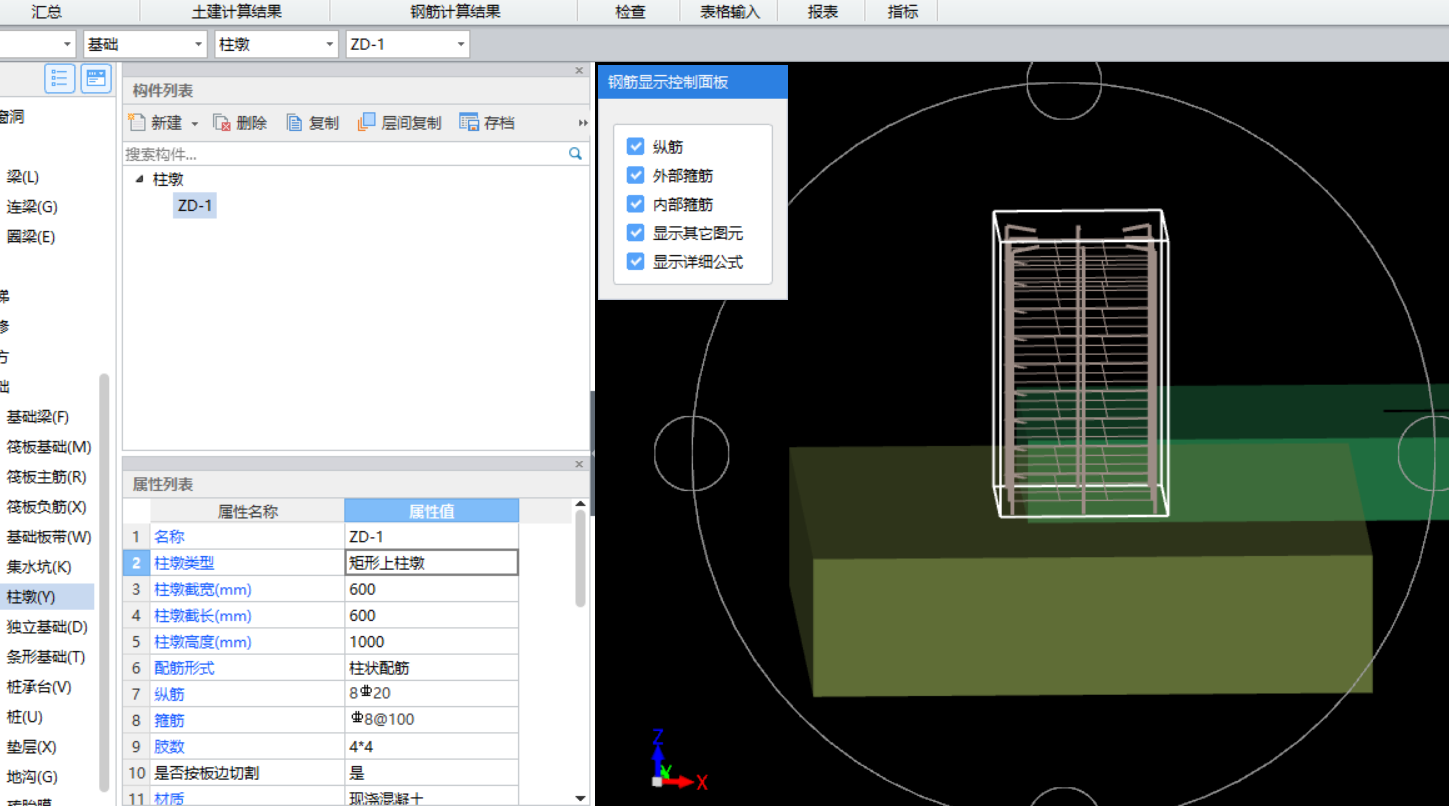Click the 搜索构件 search field
1449x806 pixels.
(x=345, y=154)
